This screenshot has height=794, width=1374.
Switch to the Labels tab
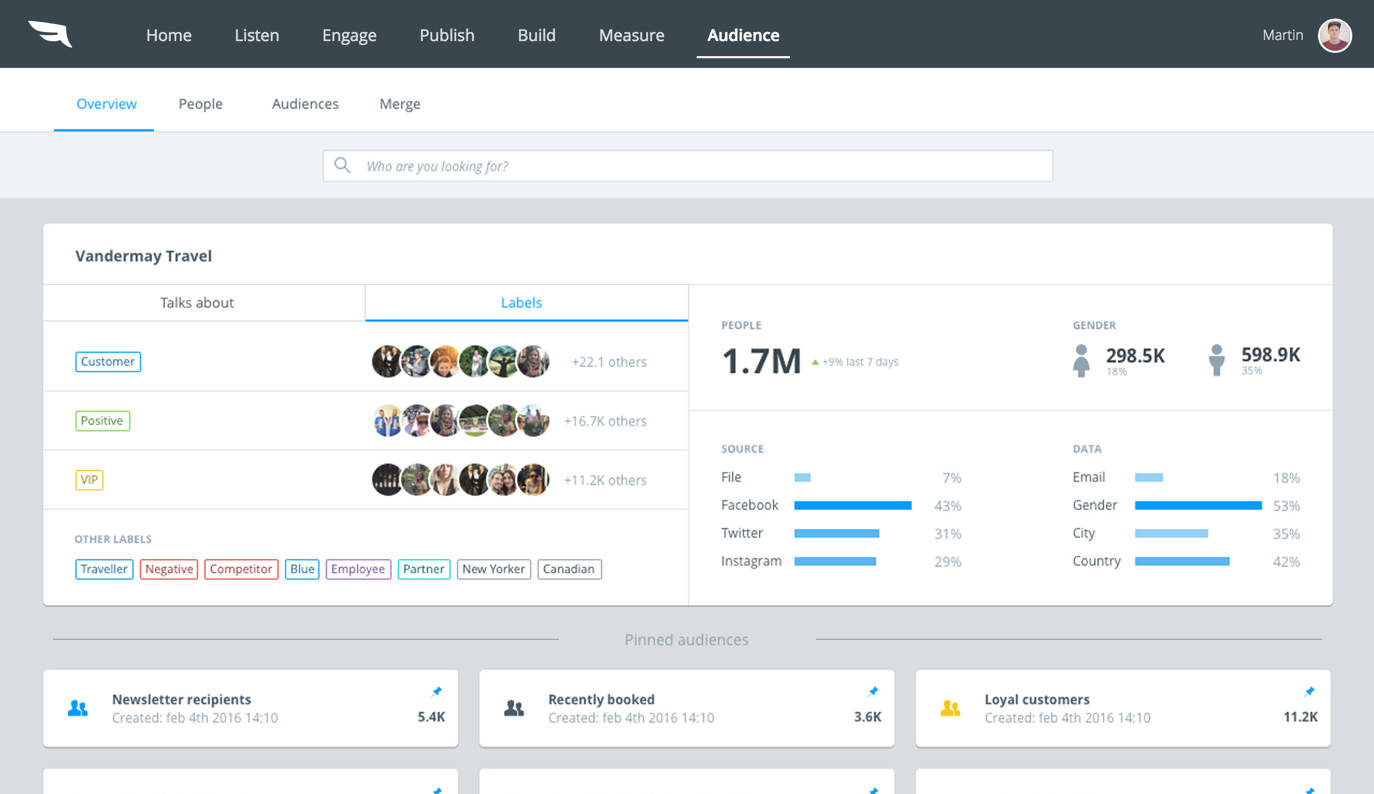[521, 303]
